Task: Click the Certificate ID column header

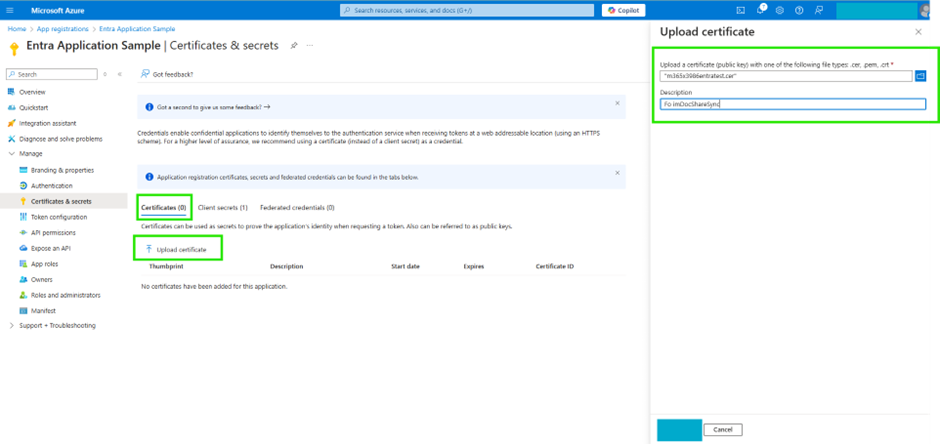Action: 555,266
